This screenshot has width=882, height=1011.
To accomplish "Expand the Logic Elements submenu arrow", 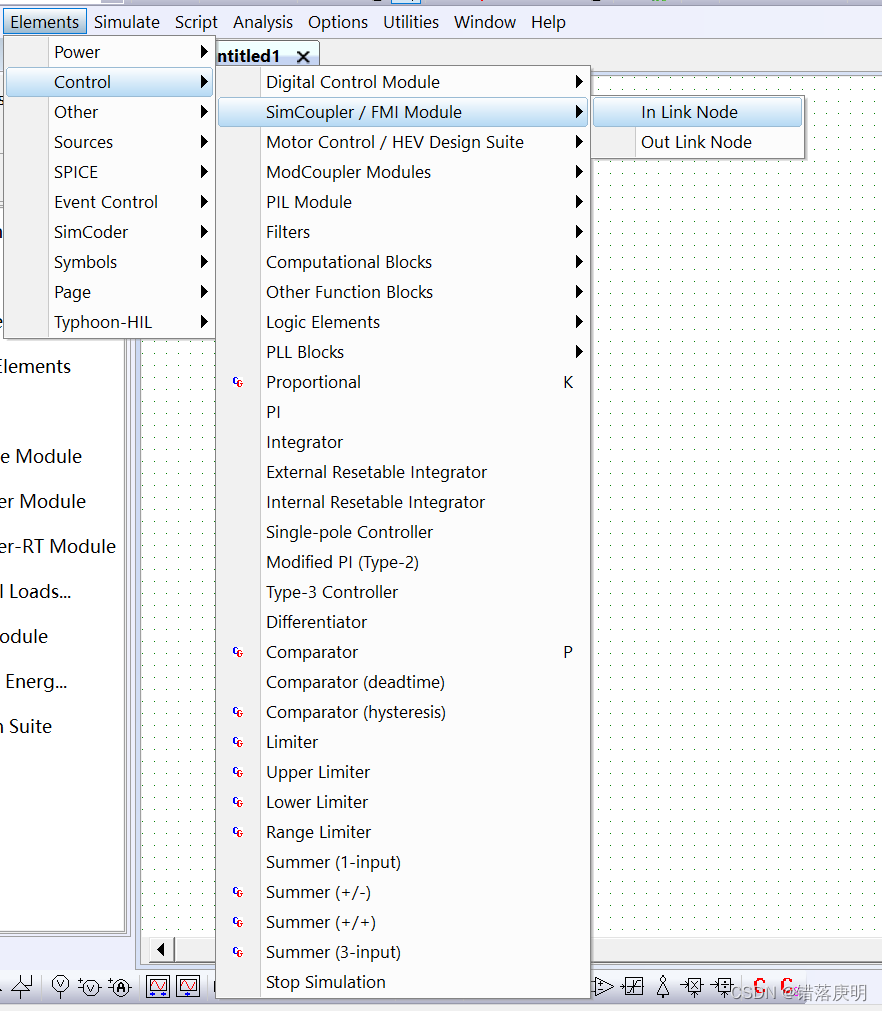I will 578,321.
